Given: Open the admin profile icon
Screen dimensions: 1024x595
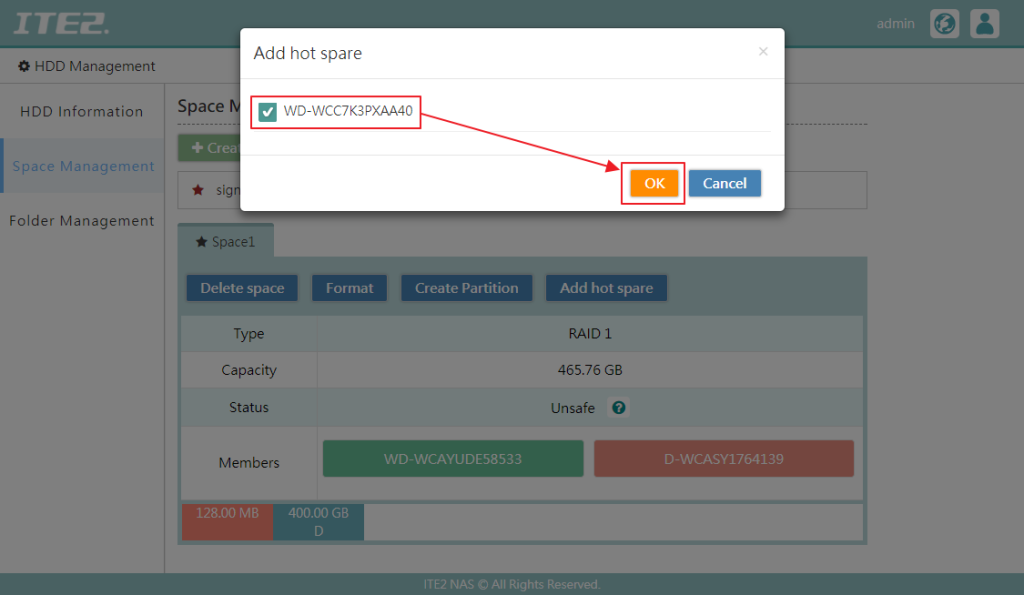Looking at the screenshot, I should (984, 23).
